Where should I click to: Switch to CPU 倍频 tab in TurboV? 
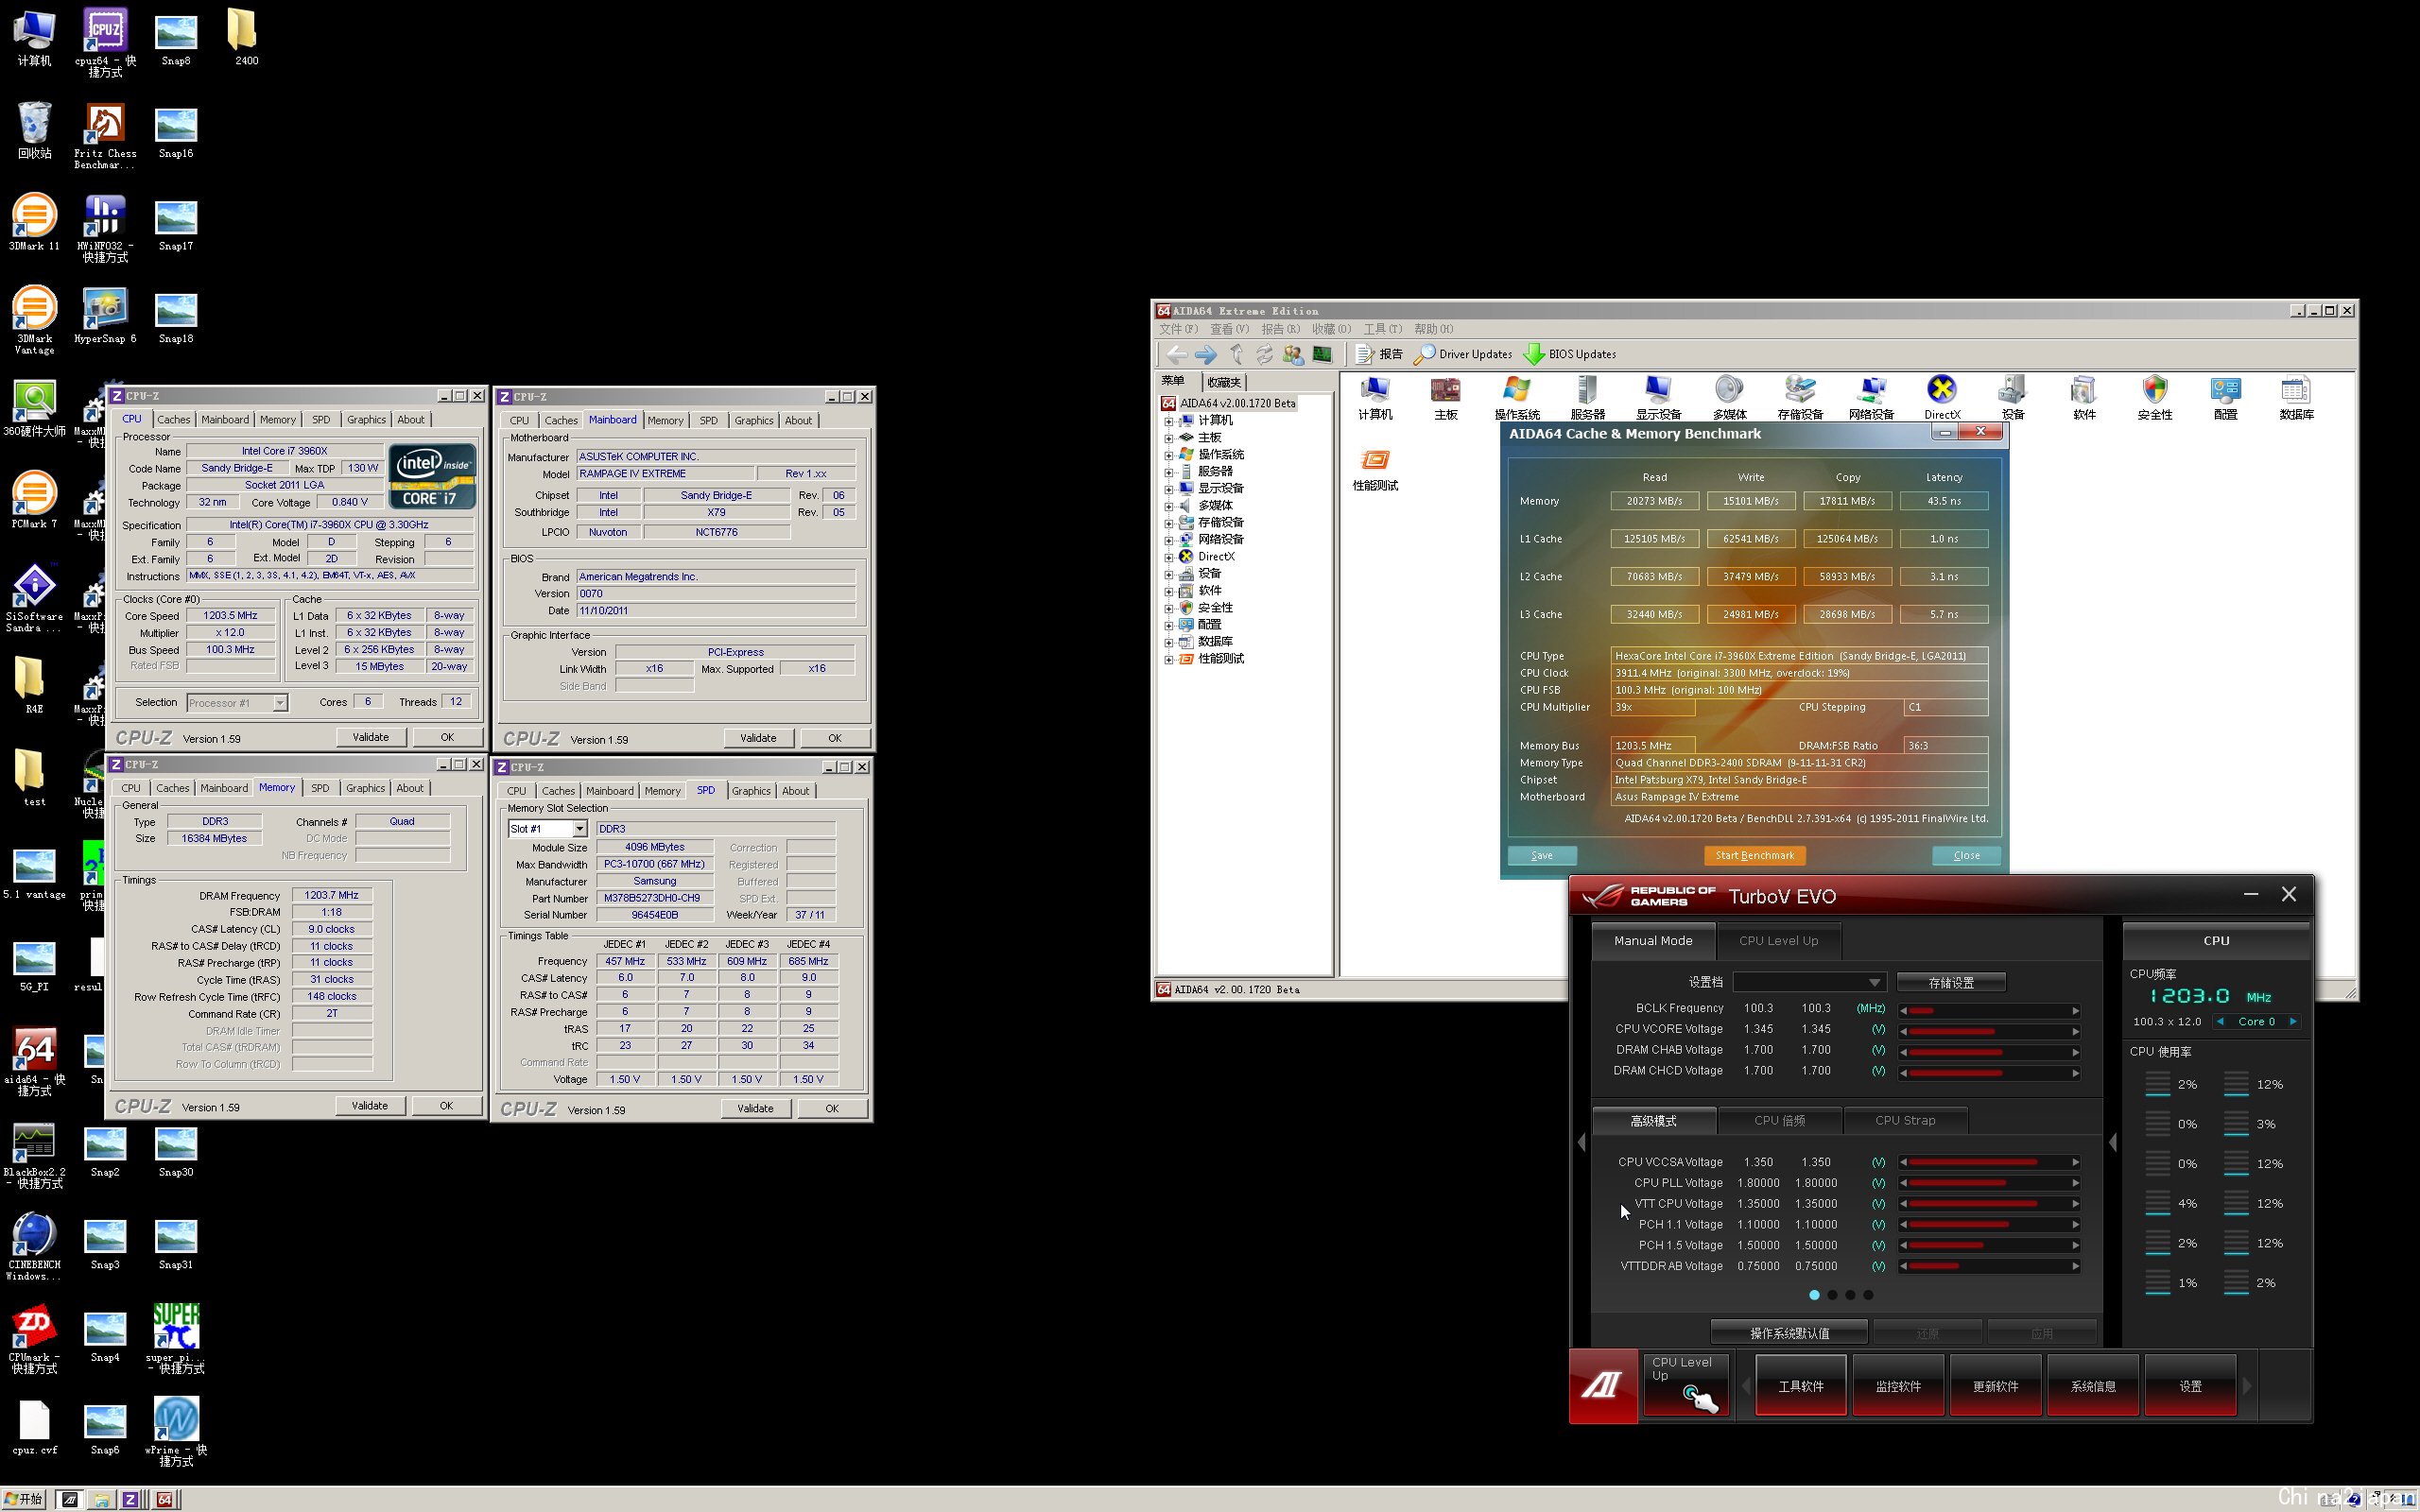coord(1780,1120)
